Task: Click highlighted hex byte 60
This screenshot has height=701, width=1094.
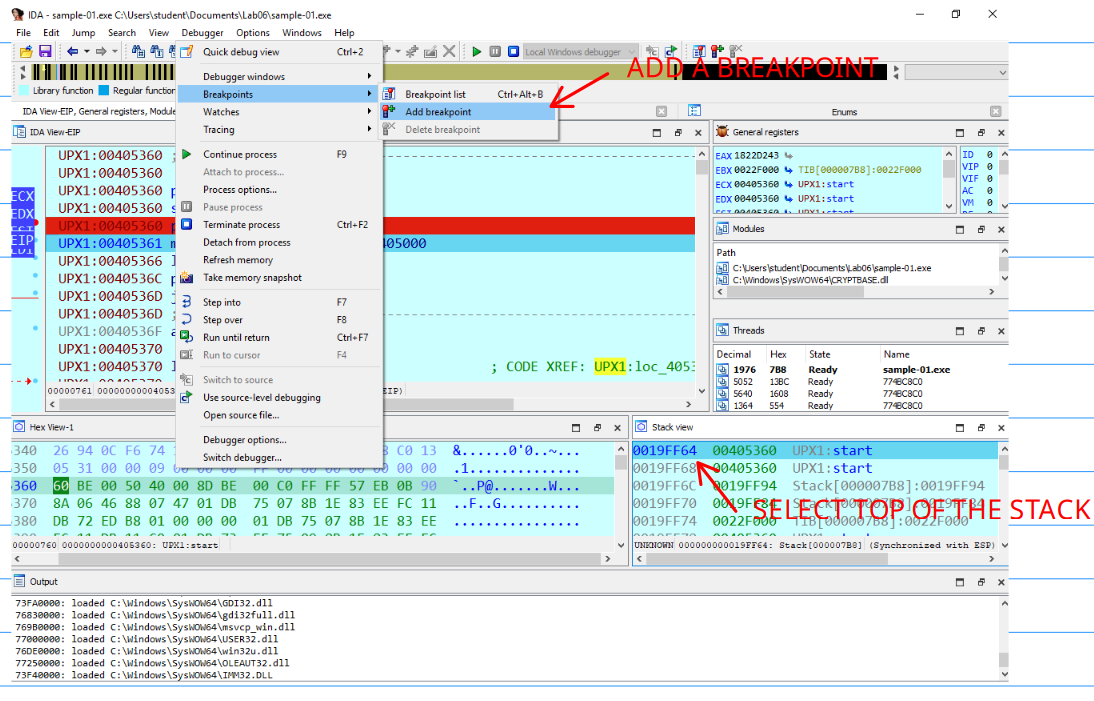Action: coord(61,485)
